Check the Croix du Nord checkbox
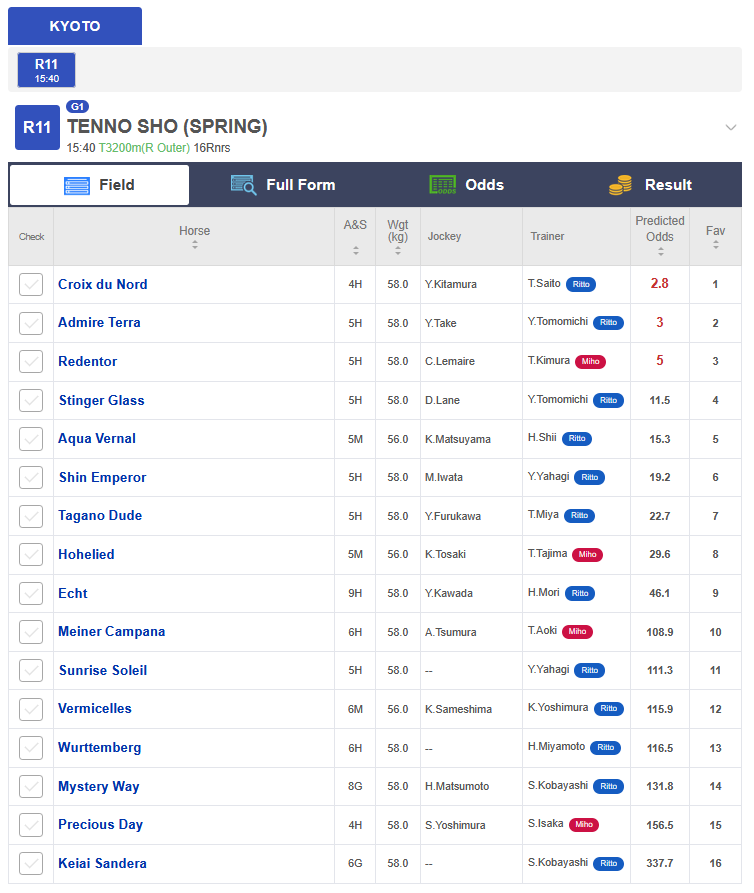The image size is (754, 893). coord(31,284)
